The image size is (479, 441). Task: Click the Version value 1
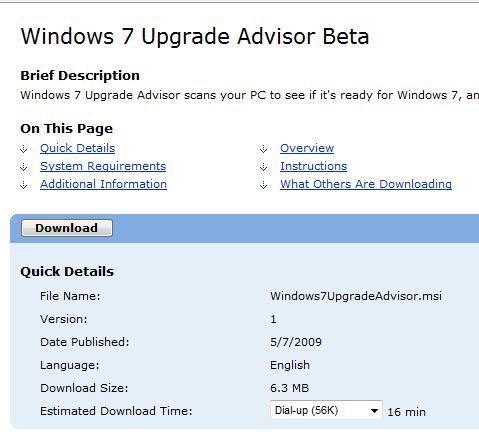click(x=273, y=319)
